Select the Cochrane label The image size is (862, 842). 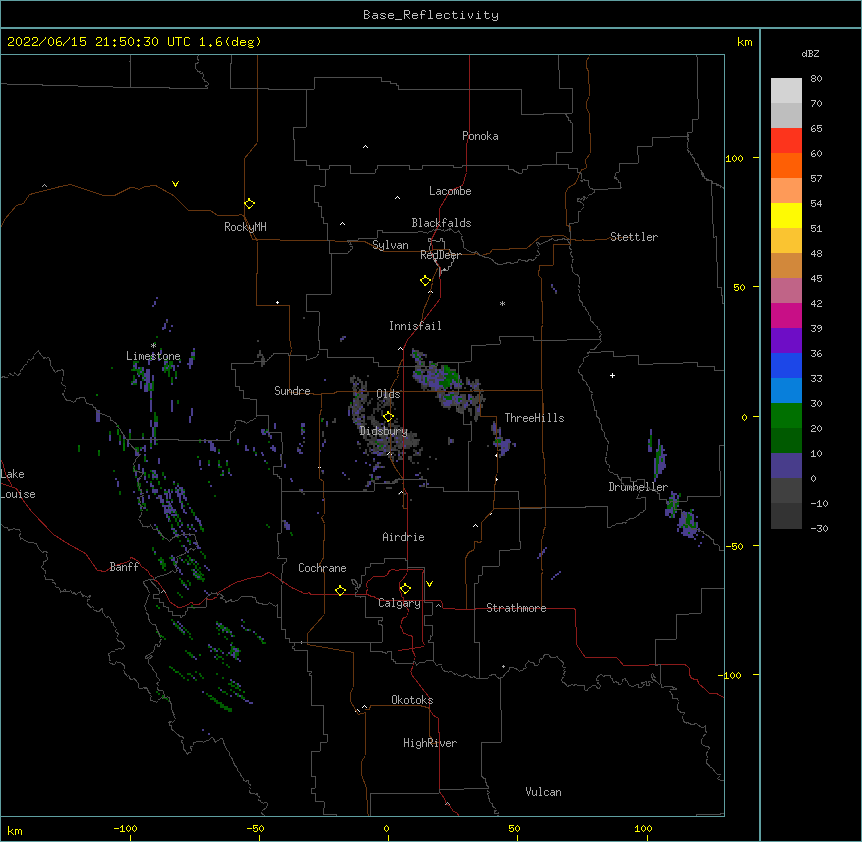pyautogui.click(x=322, y=568)
